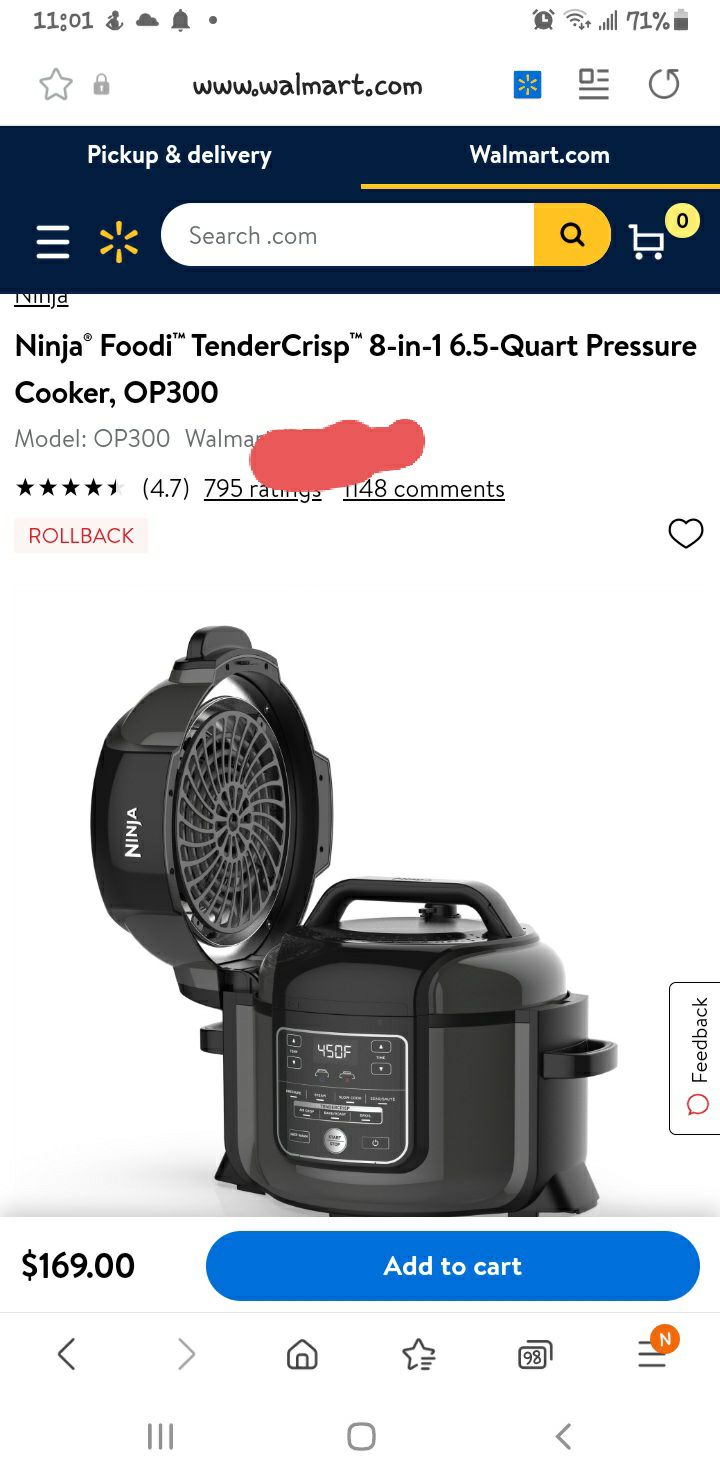Submit search with yellow magnifier button

572,235
